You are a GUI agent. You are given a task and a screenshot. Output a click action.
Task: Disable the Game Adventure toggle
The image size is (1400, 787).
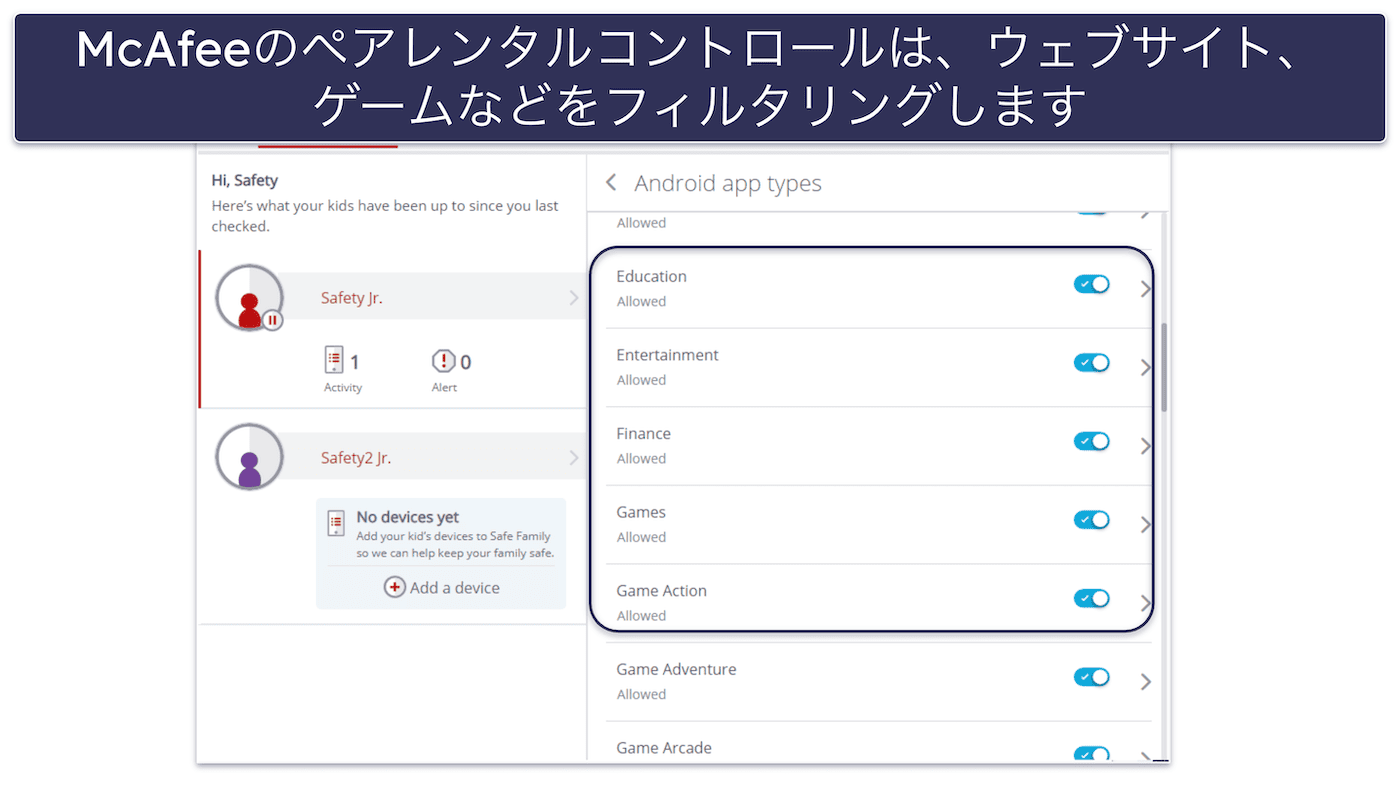1091,677
